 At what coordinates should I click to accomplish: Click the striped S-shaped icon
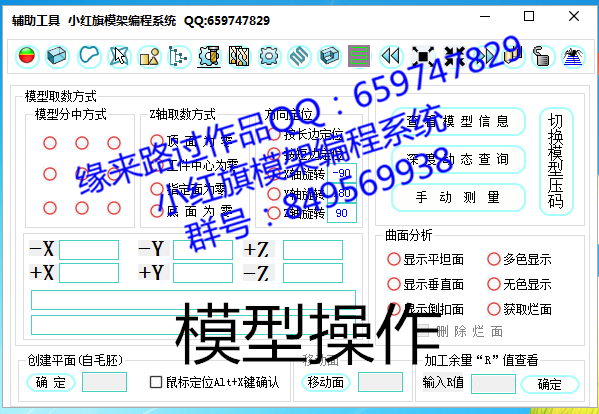click(x=299, y=56)
